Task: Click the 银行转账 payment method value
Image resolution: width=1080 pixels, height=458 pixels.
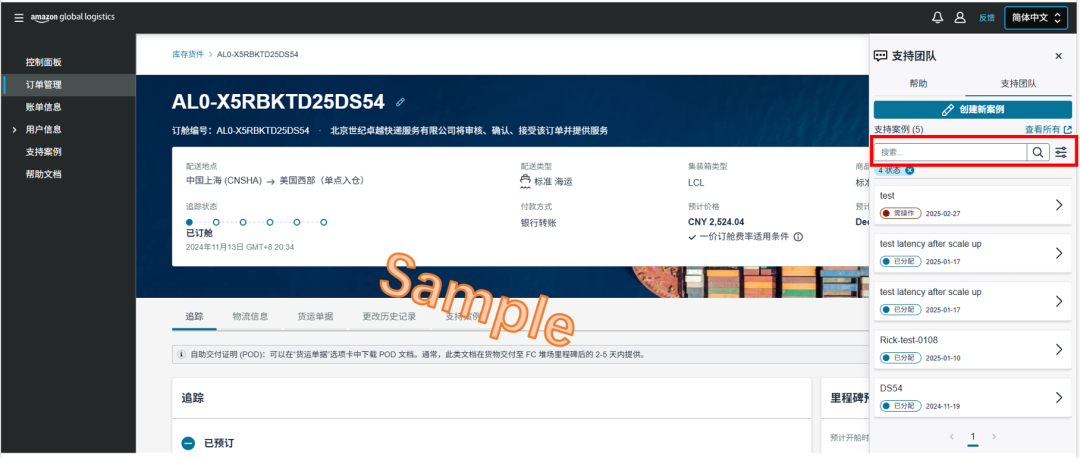Action: click(539, 222)
